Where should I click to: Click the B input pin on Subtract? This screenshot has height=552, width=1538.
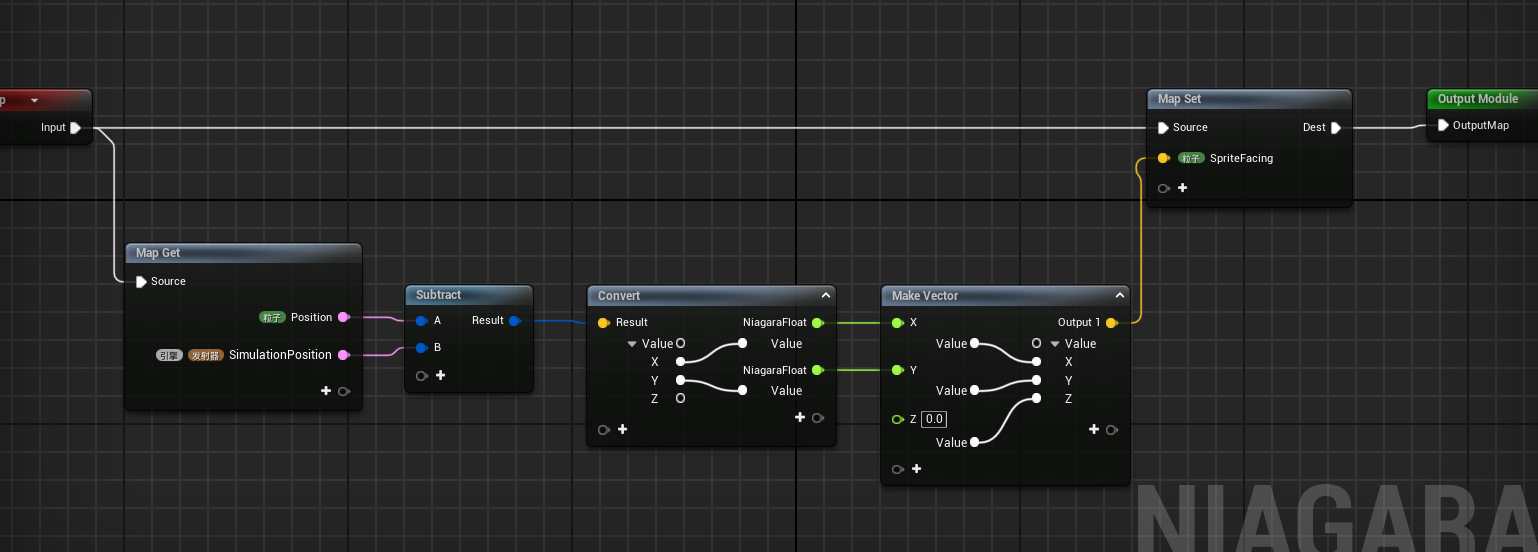(x=421, y=348)
